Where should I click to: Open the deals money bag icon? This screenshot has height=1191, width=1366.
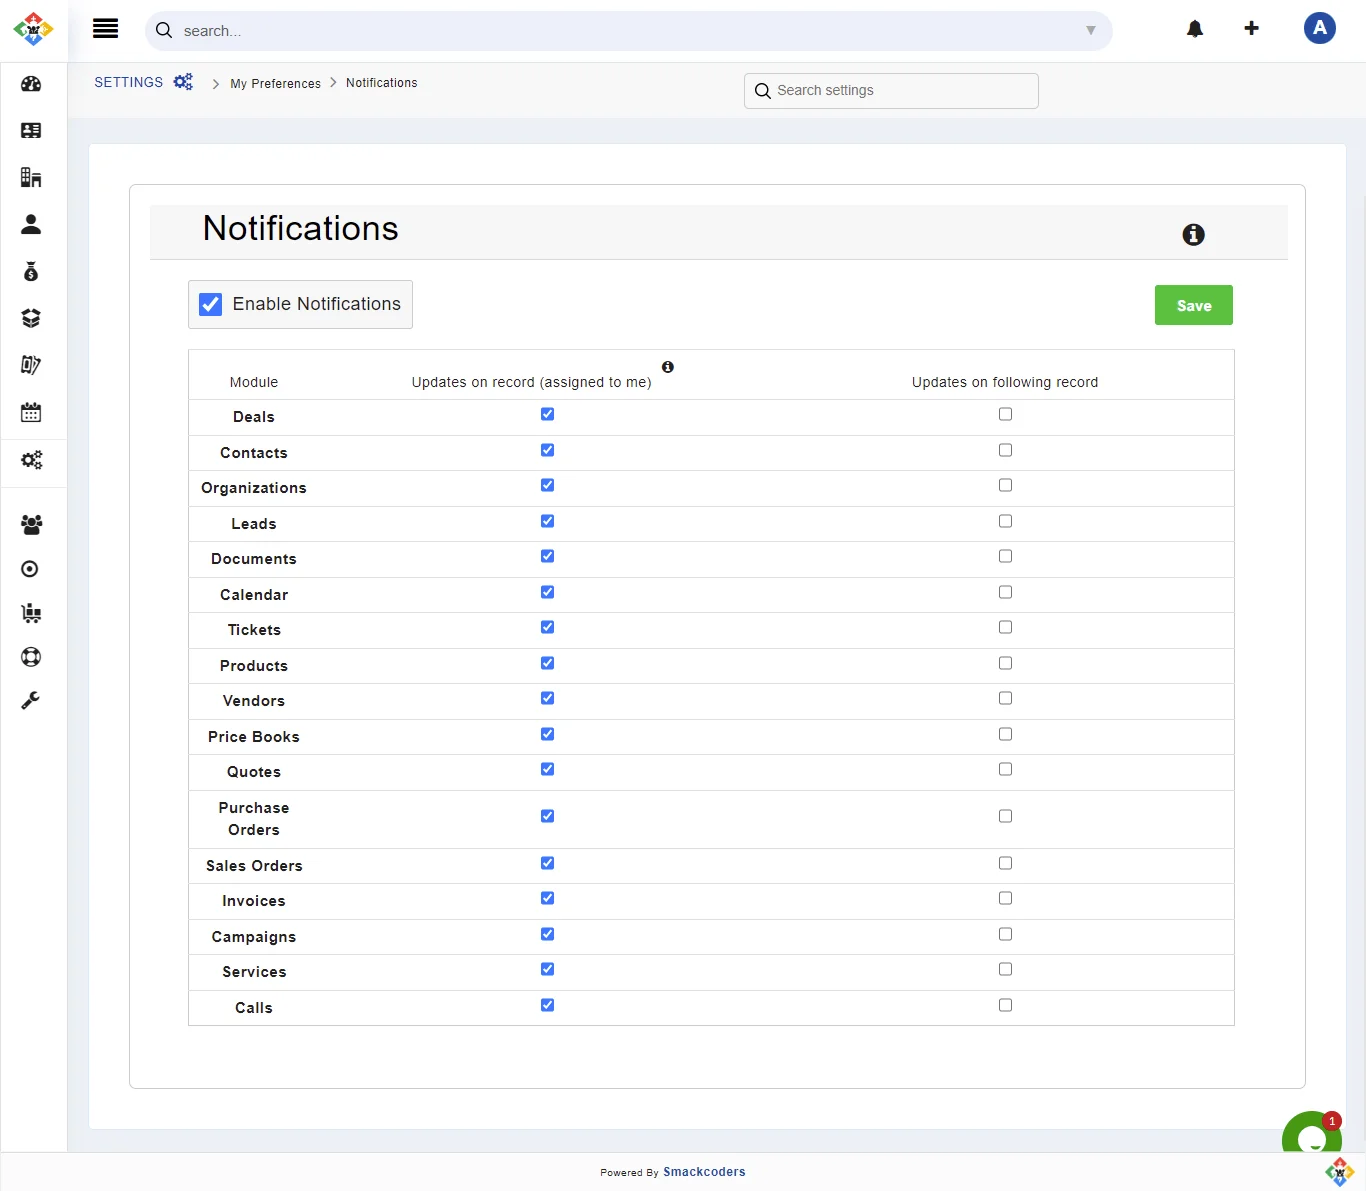tap(31, 271)
